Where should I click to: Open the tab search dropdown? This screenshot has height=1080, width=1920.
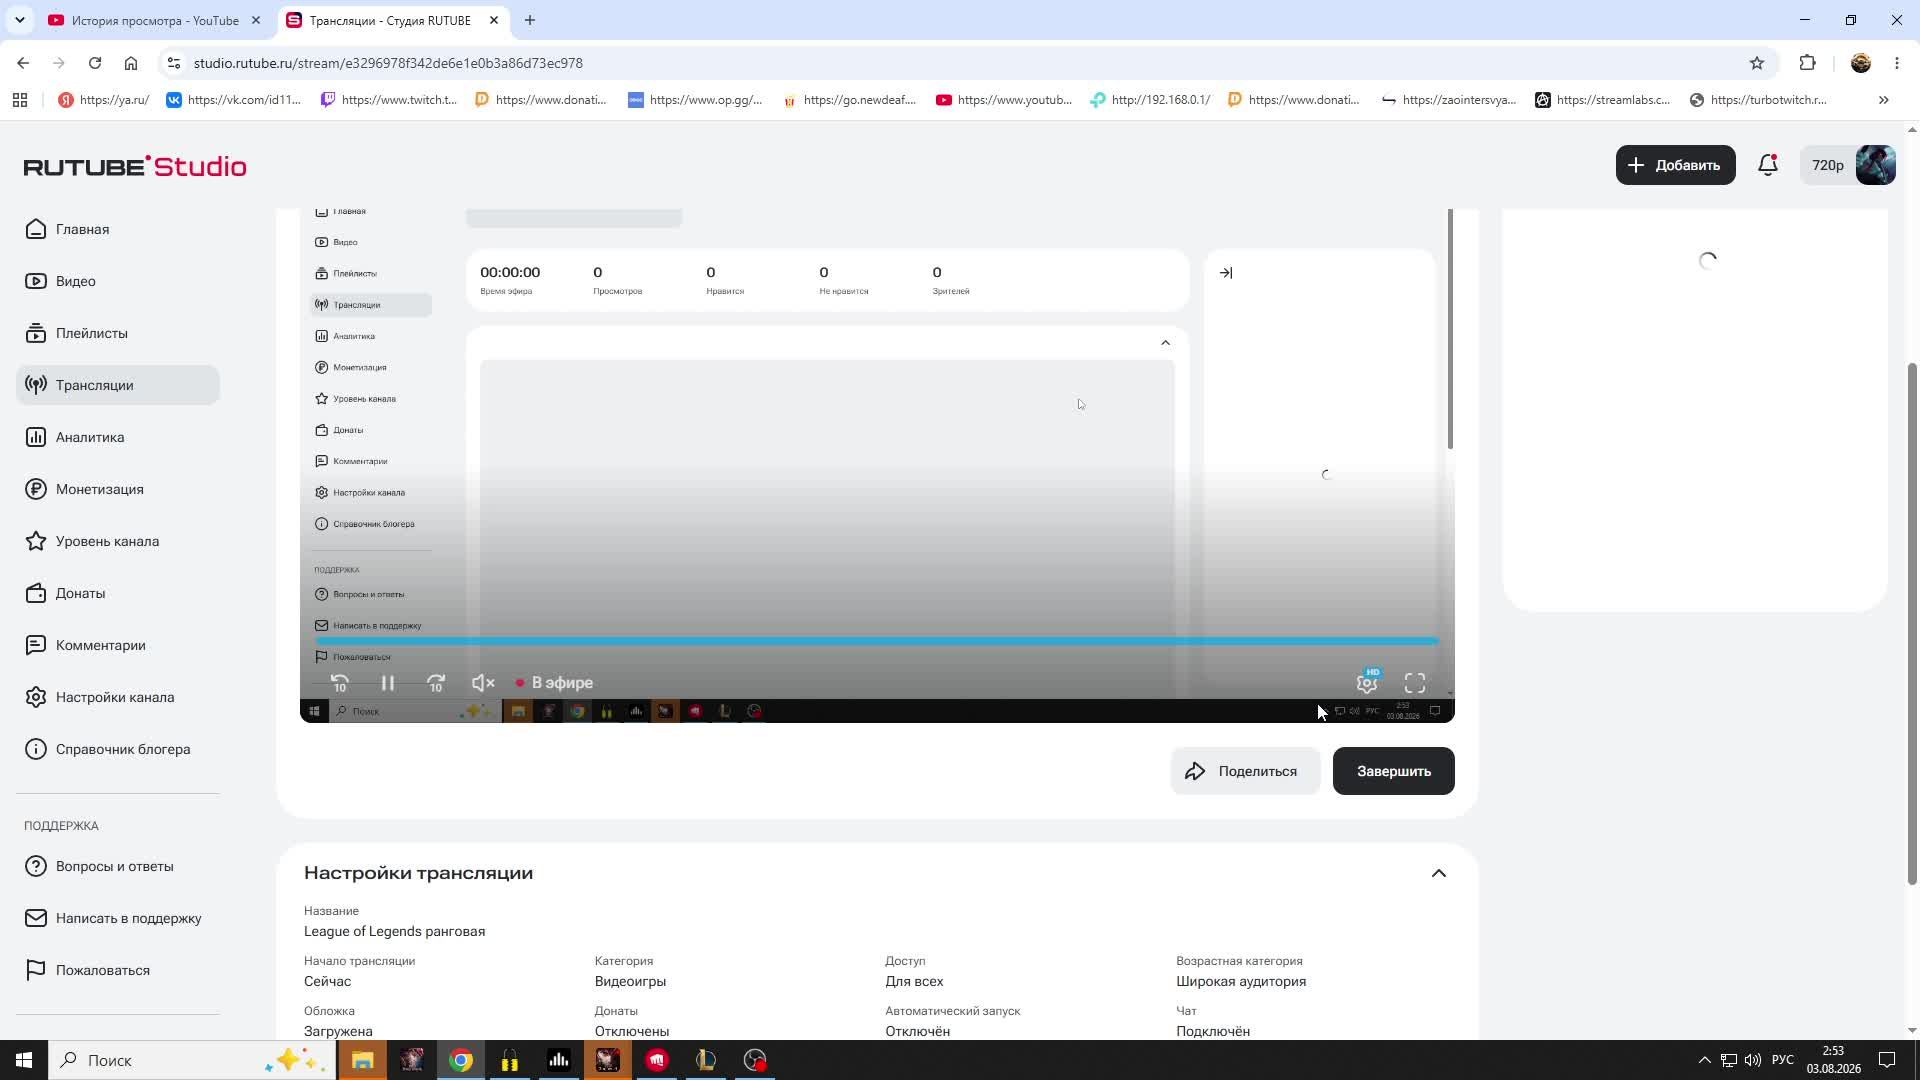tap(19, 20)
